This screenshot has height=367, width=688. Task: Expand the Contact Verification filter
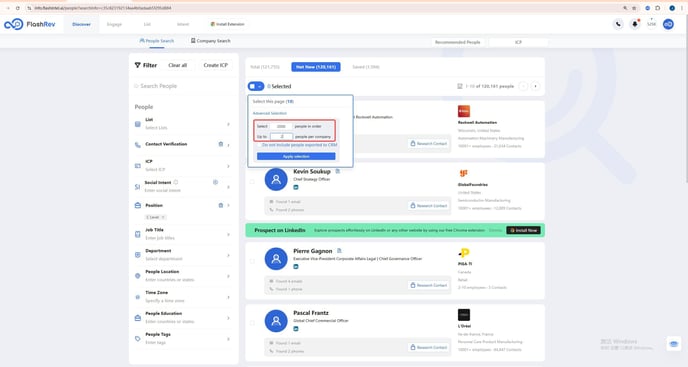[228, 144]
